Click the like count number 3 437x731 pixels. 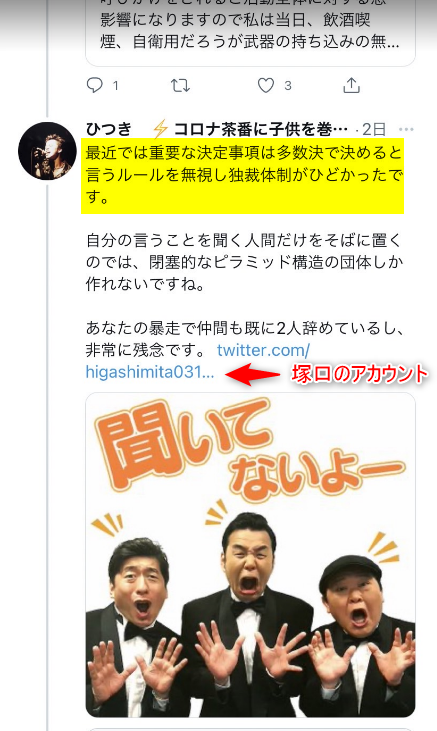tap(288, 86)
